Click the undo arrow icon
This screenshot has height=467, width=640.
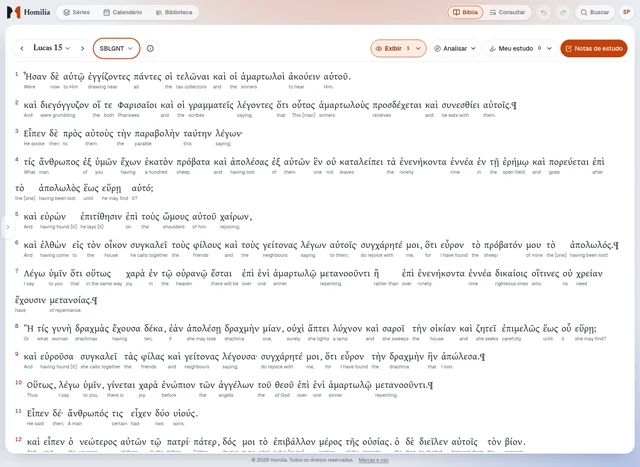tap(544, 12)
